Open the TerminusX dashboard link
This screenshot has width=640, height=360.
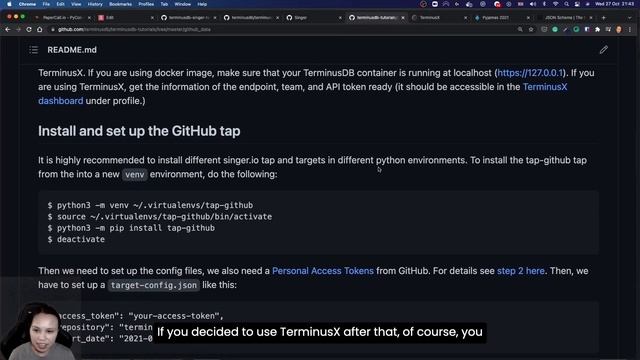545,87
